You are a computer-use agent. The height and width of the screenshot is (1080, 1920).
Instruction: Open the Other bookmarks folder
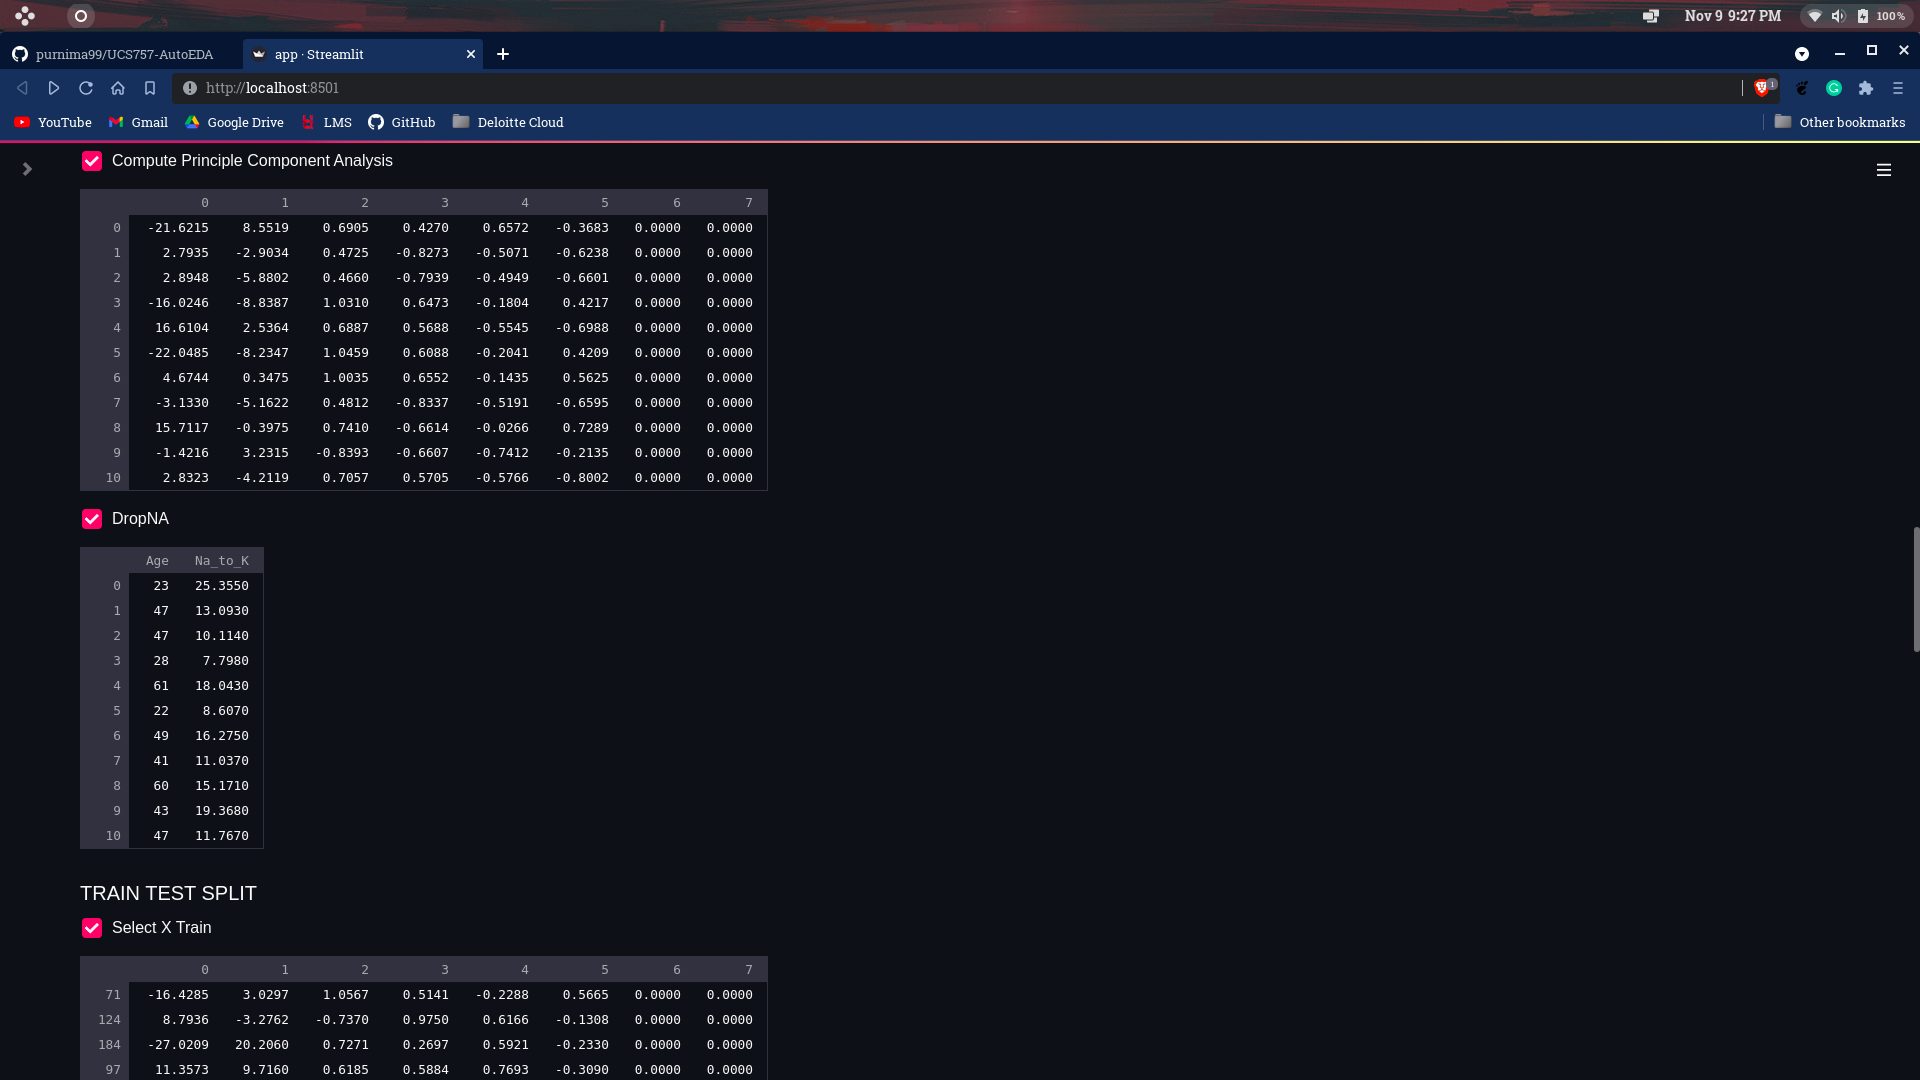[1840, 122]
